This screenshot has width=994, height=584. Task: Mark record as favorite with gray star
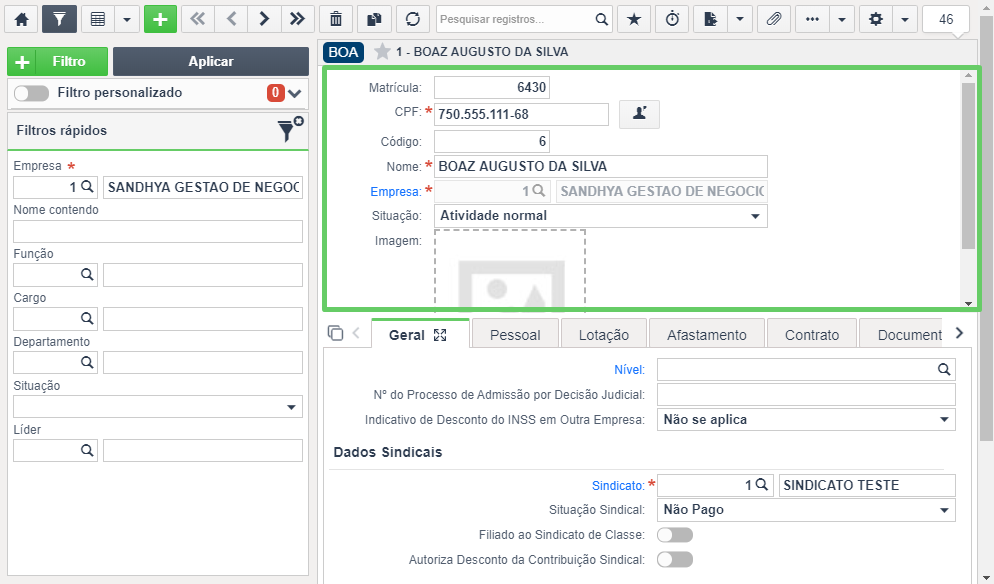click(382, 51)
